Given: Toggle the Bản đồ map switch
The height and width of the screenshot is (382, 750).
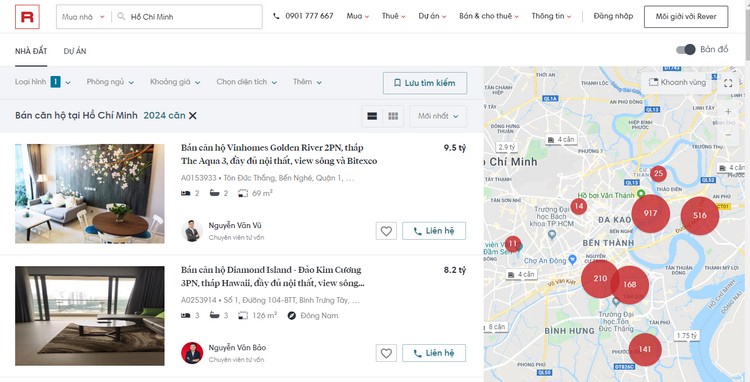Looking at the screenshot, I should pyautogui.click(x=685, y=50).
